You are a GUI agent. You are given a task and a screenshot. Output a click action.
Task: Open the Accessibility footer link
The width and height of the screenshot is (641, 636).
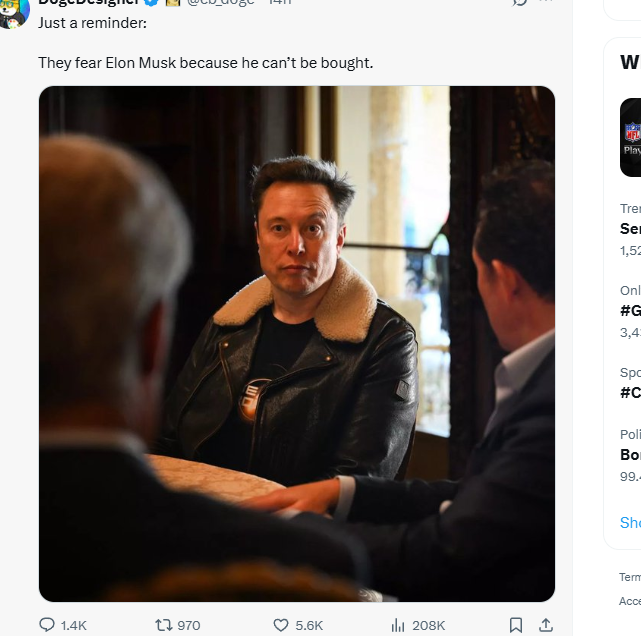(630, 601)
